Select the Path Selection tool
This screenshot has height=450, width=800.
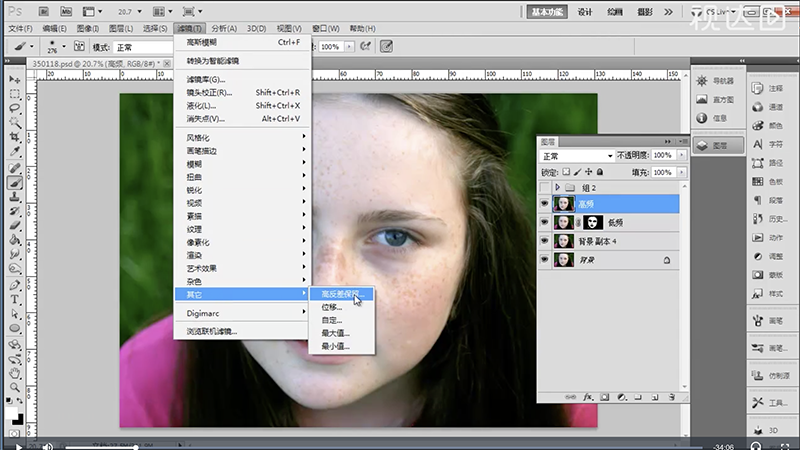[x=15, y=314]
